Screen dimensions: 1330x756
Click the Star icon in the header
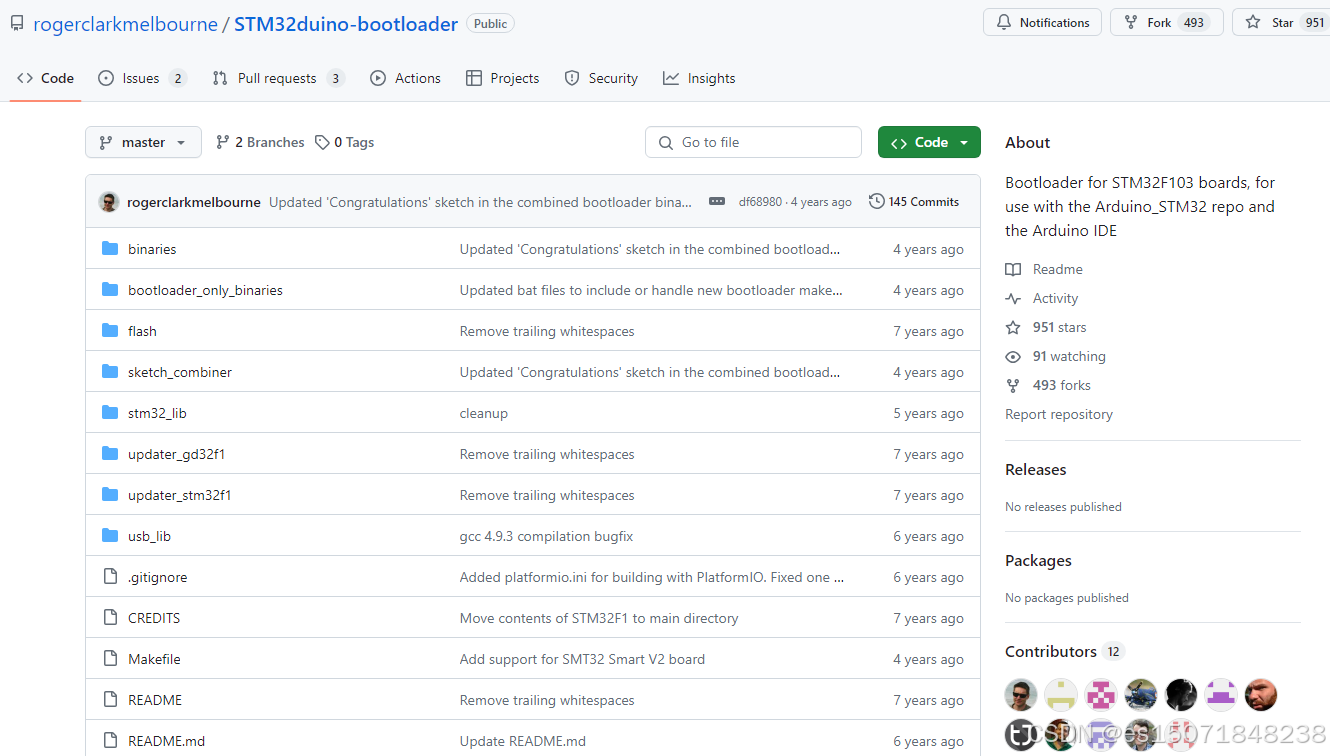pos(1253,22)
